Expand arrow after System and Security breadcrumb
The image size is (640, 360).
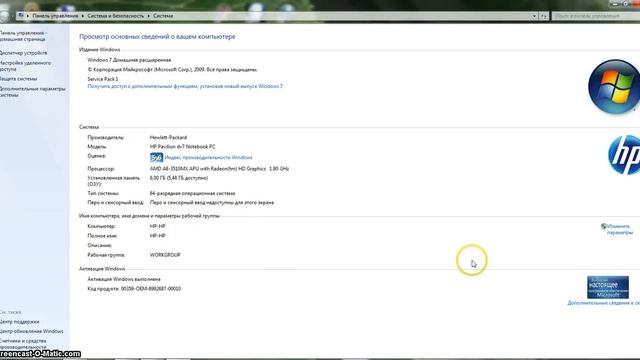pos(149,16)
